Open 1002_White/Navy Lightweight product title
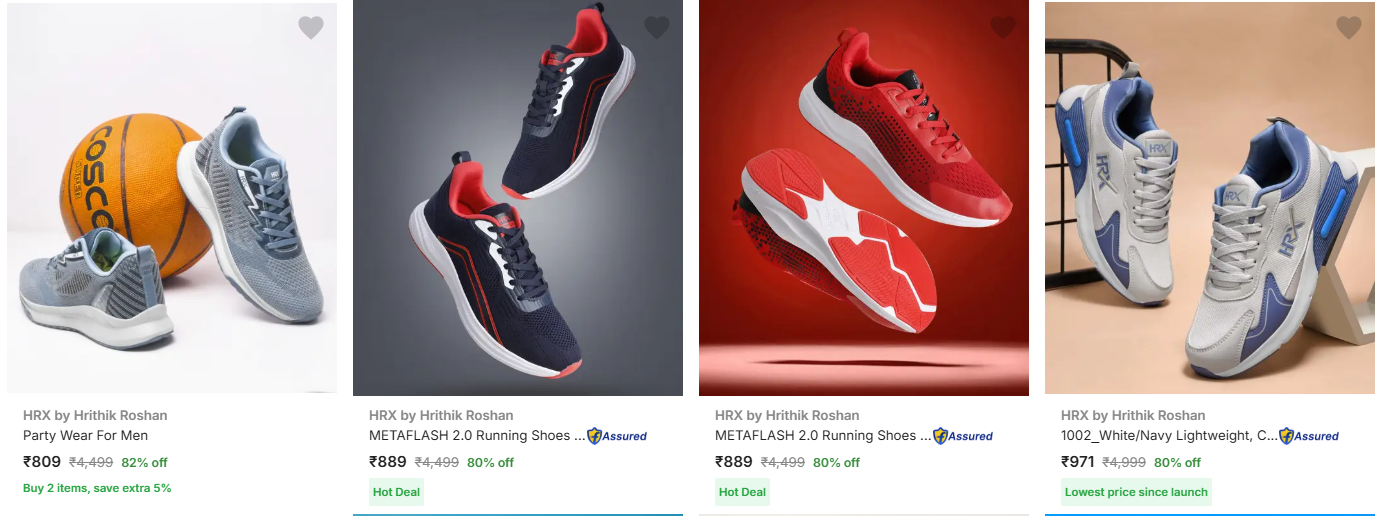 (x=1169, y=436)
